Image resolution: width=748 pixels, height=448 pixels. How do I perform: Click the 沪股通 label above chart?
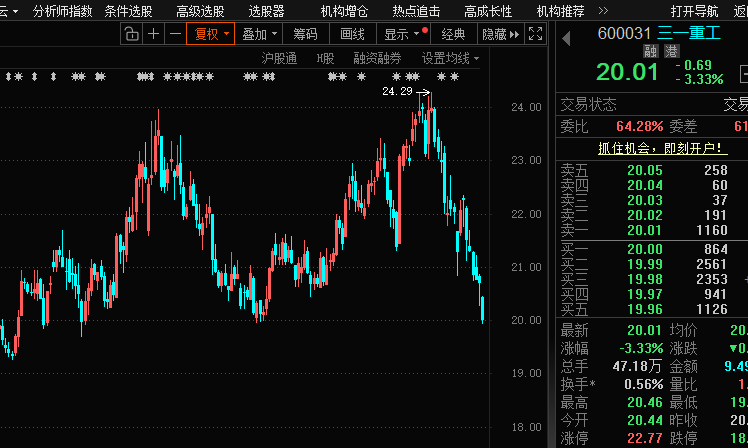coord(279,58)
